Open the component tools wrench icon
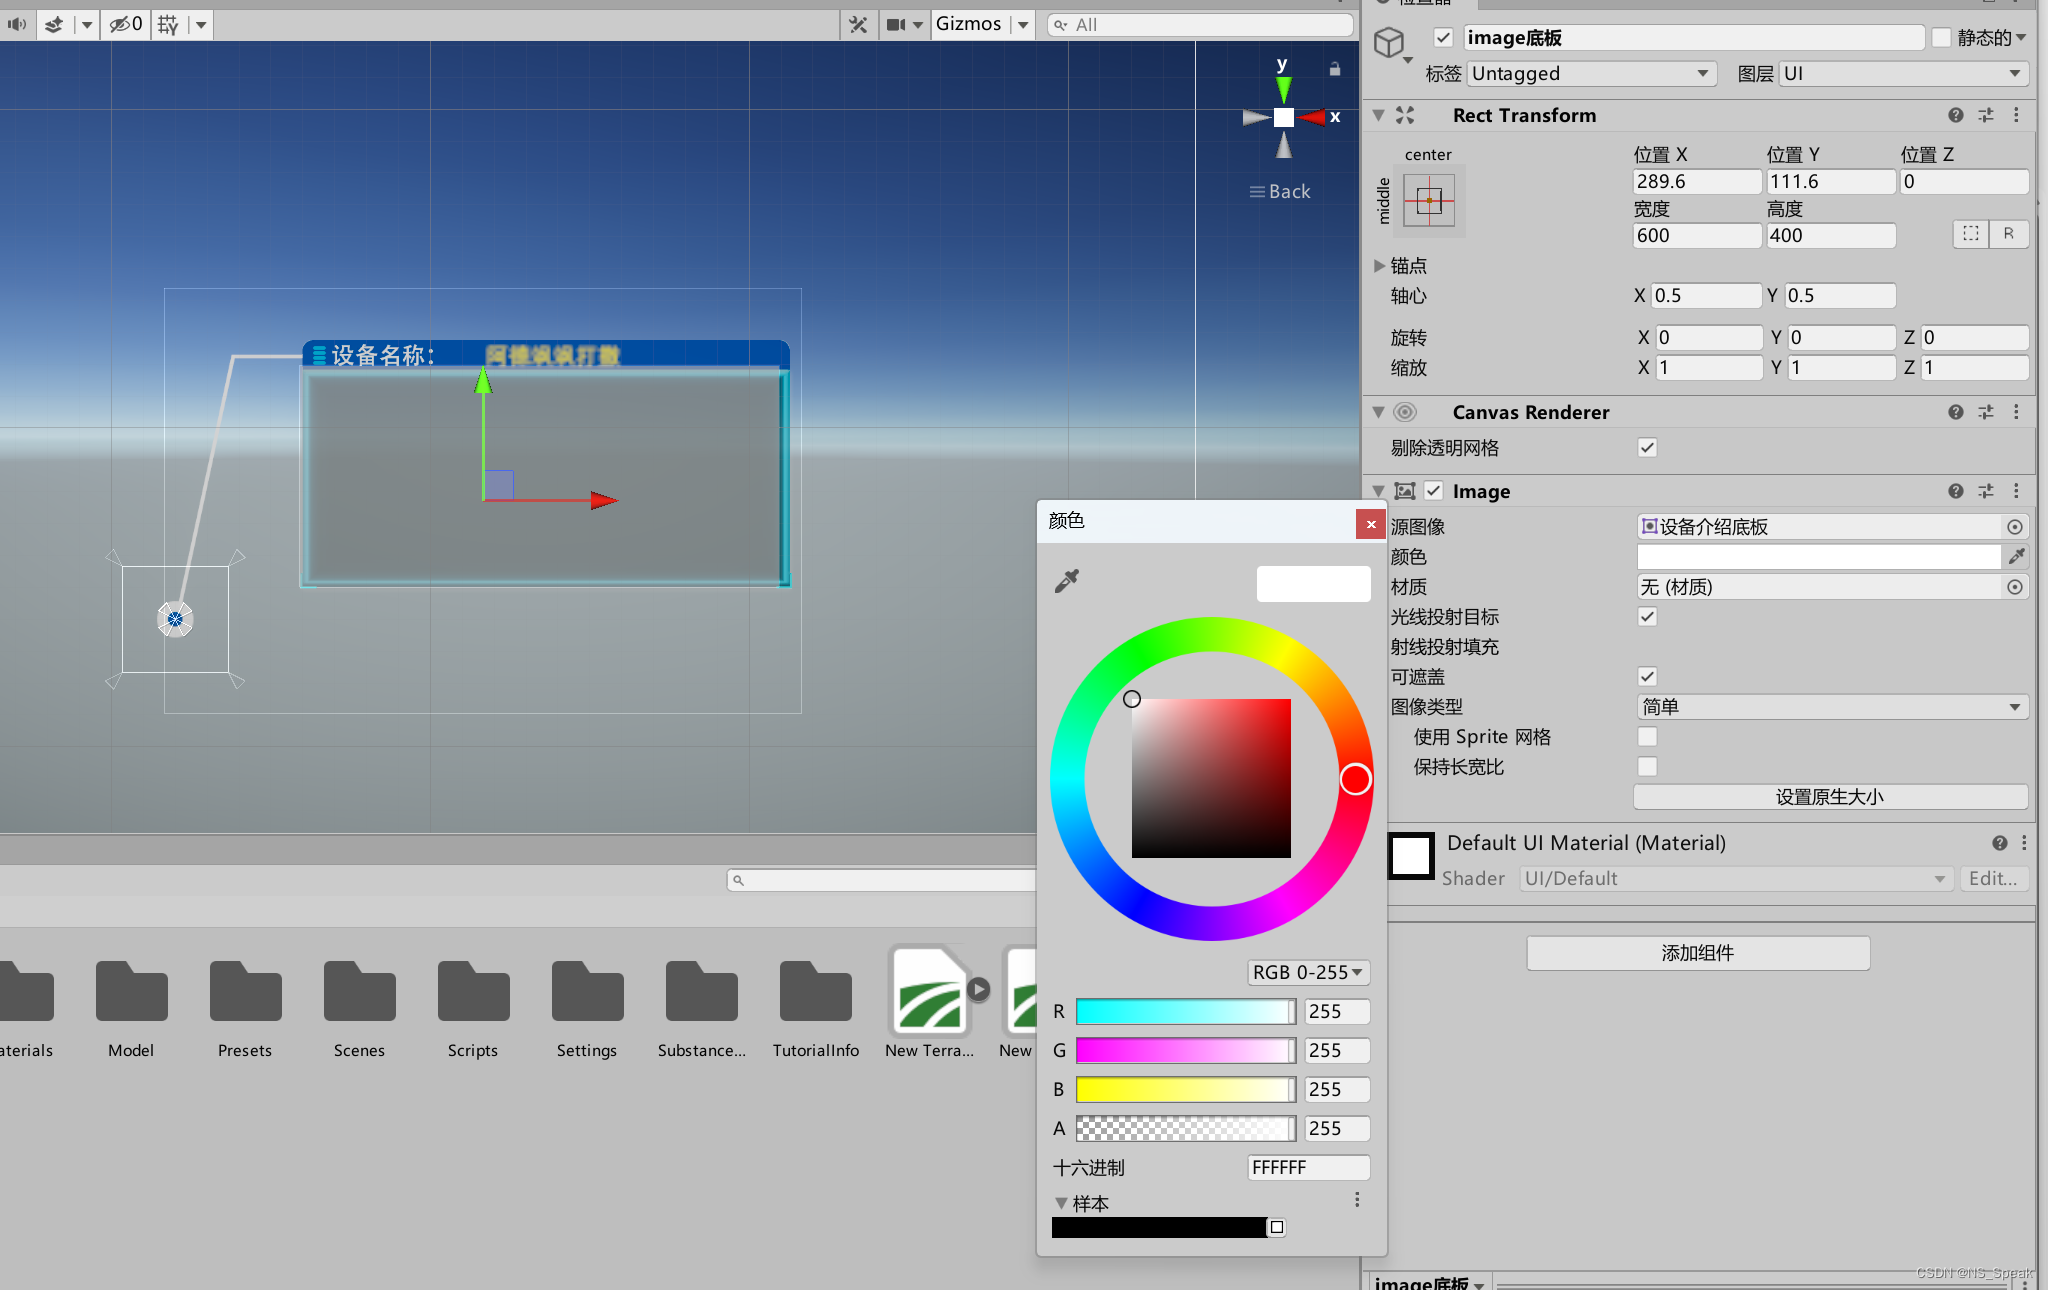2048x1290 pixels. point(858,24)
